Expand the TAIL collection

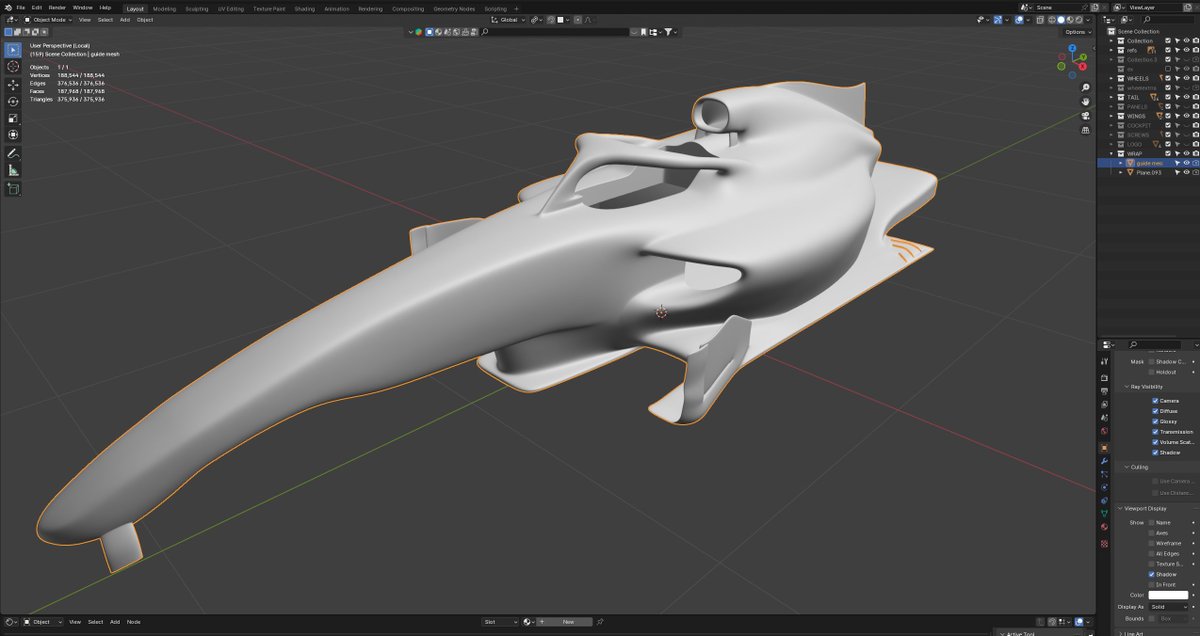[1112, 97]
